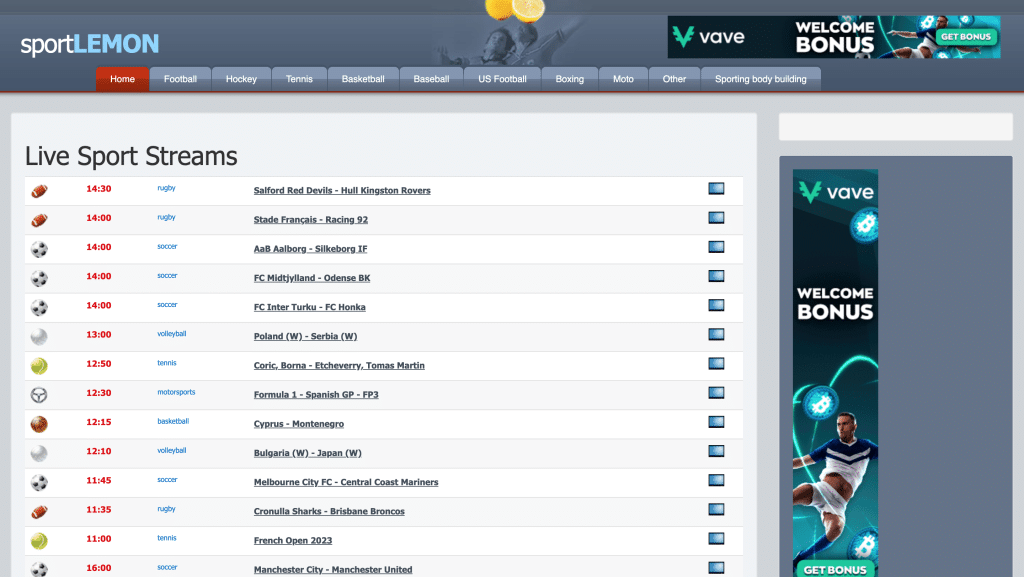Click the basketball icon beside Cyprus - Montenegro
This screenshot has height=577, width=1024.
(x=39, y=424)
